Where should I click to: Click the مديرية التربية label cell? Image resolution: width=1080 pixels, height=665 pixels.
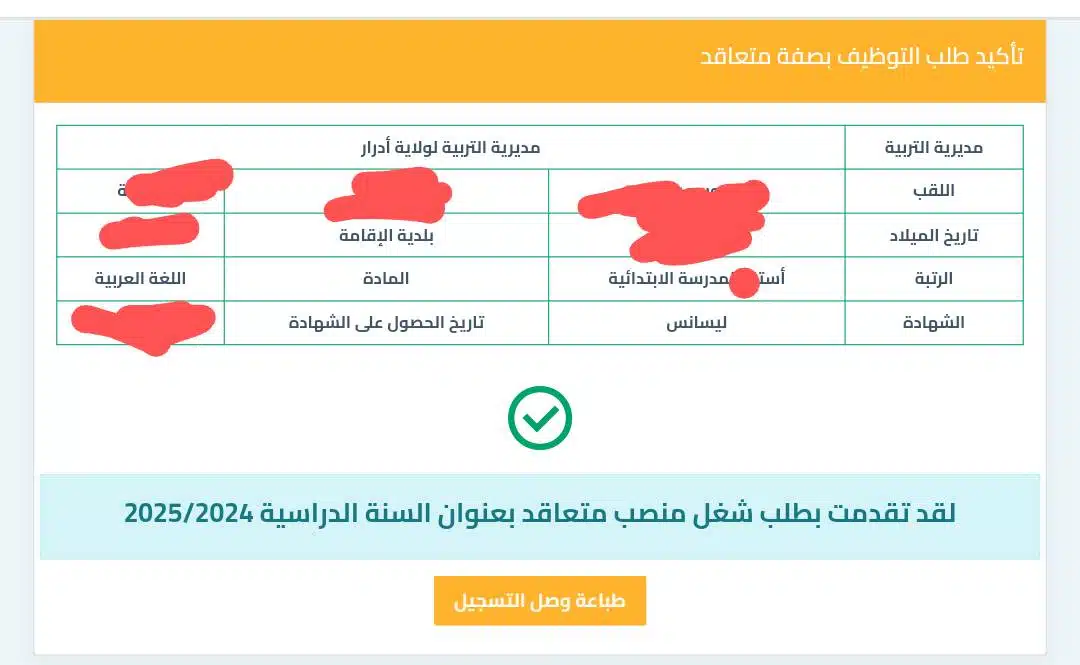pos(934,147)
